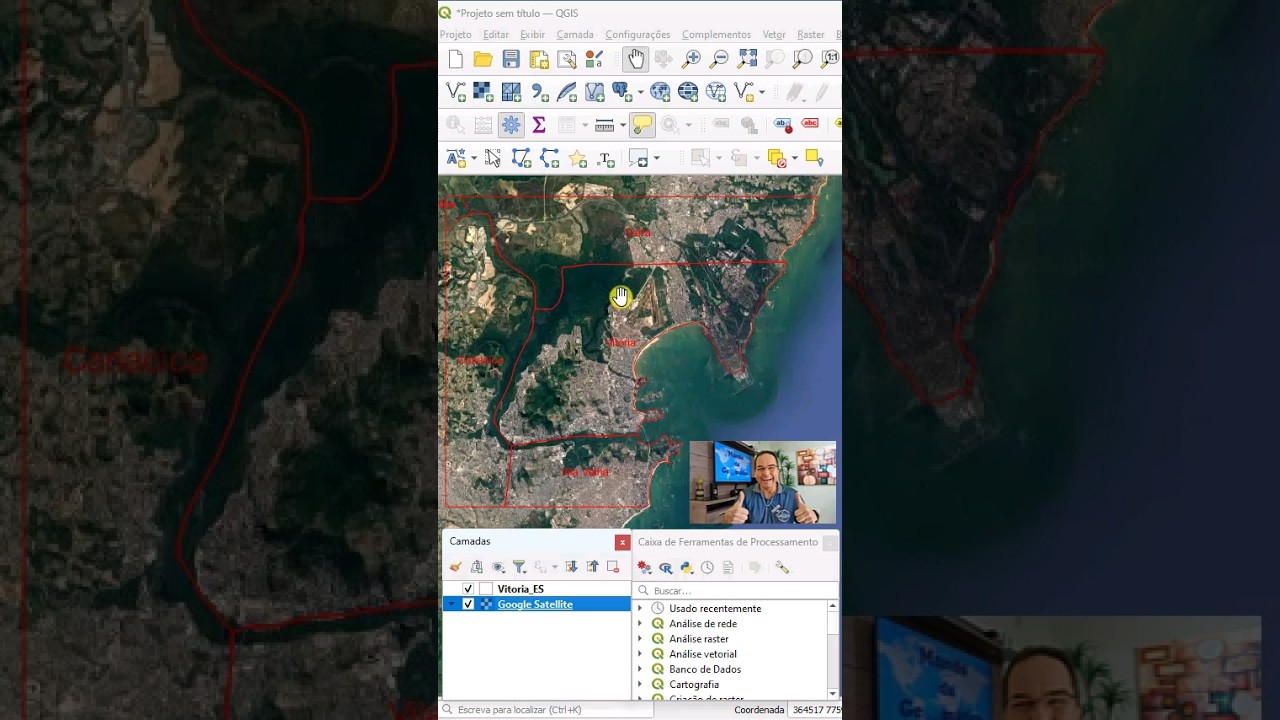Click the processing toolbox vertical scrollbar

tap(832, 650)
